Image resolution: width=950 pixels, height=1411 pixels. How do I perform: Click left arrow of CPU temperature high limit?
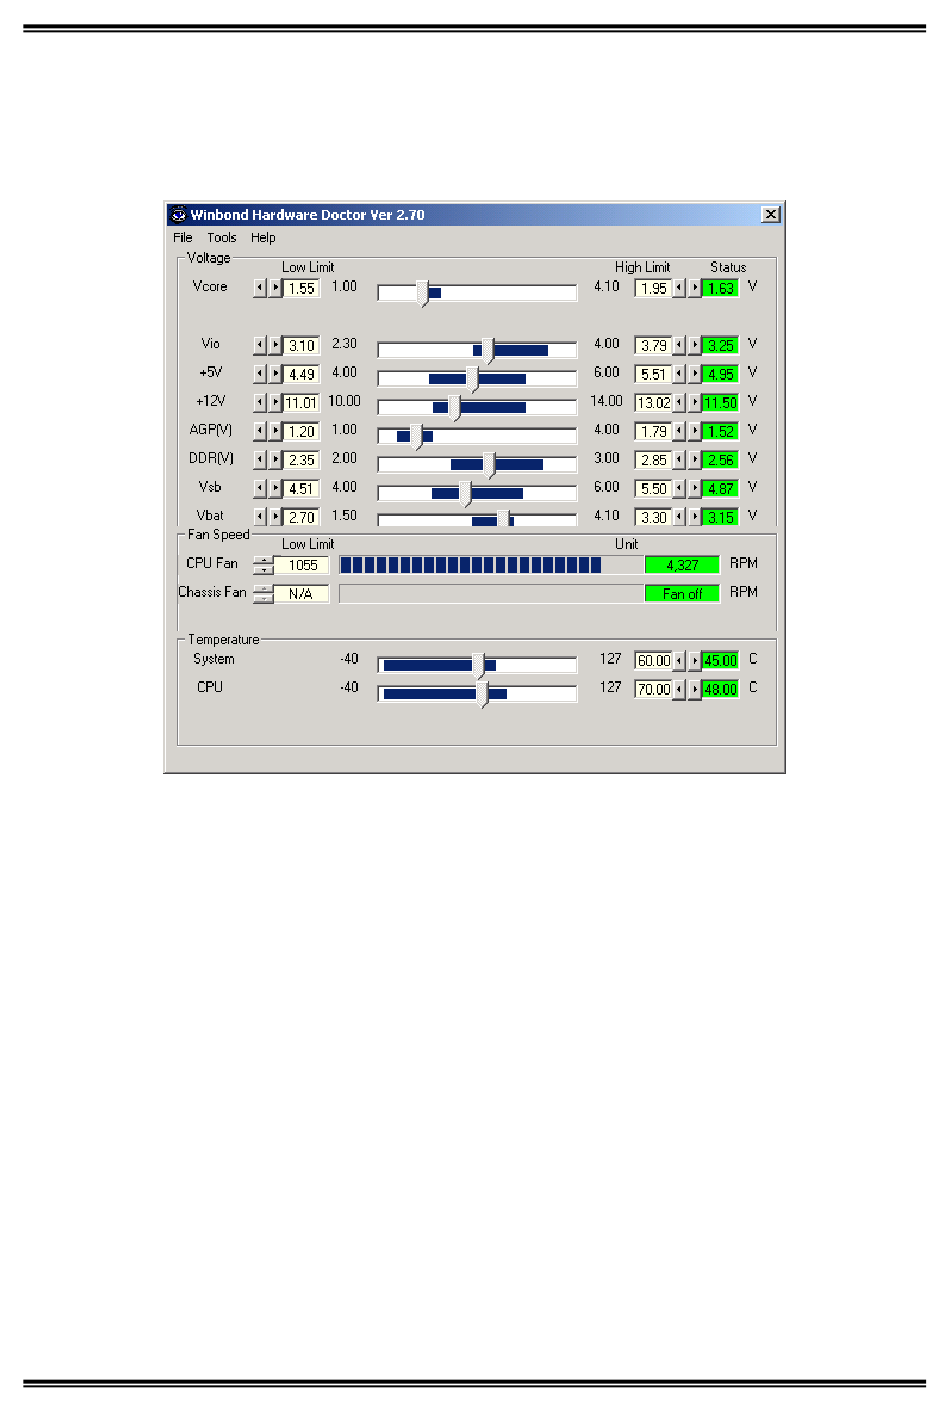(x=679, y=689)
